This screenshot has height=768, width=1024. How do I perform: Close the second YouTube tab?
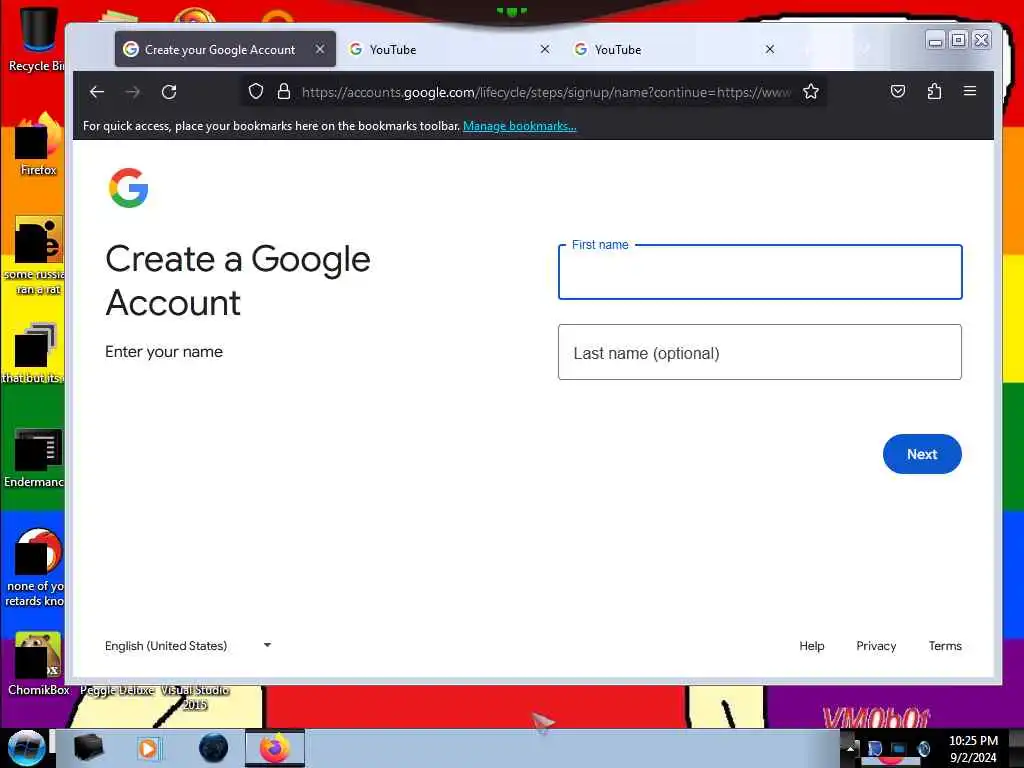(x=770, y=49)
